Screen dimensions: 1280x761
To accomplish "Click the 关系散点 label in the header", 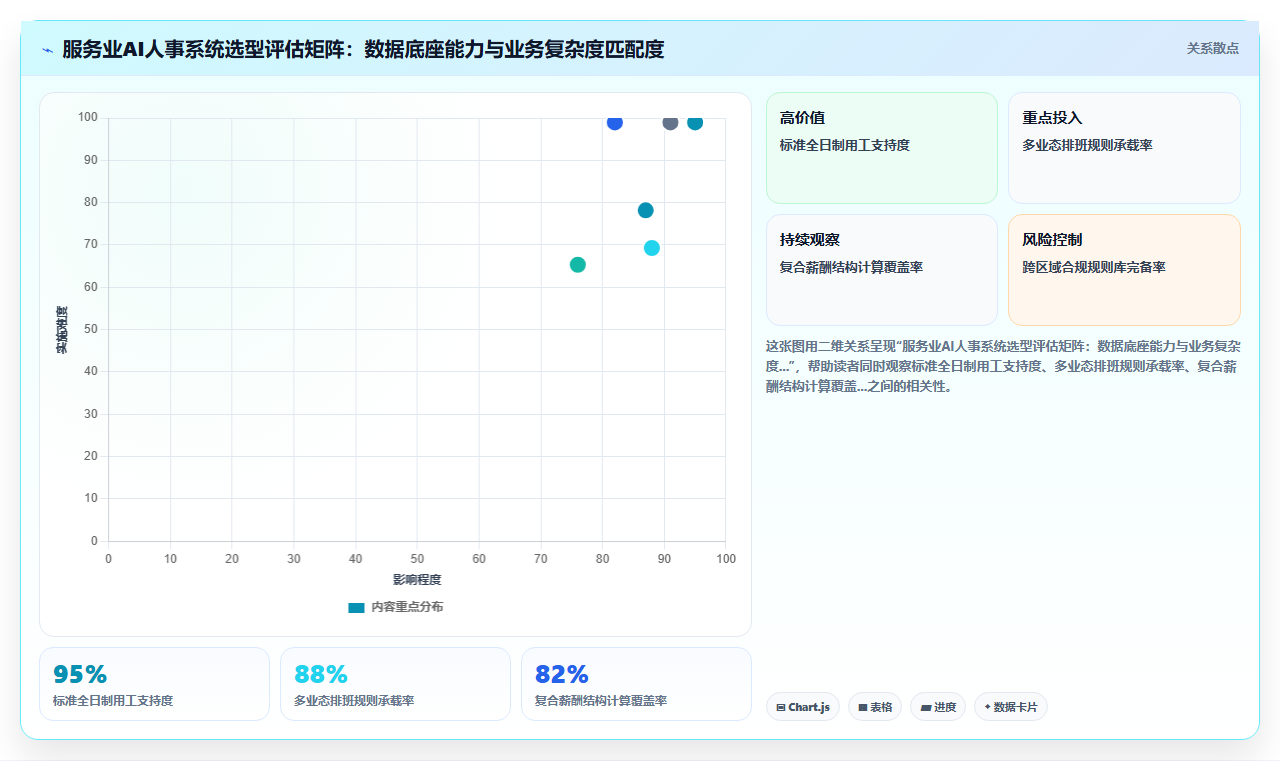I will click(x=1212, y=48).
